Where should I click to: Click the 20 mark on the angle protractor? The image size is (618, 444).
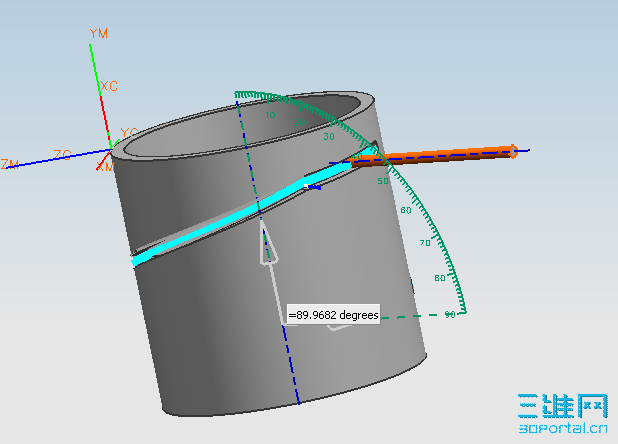point(300,123)
